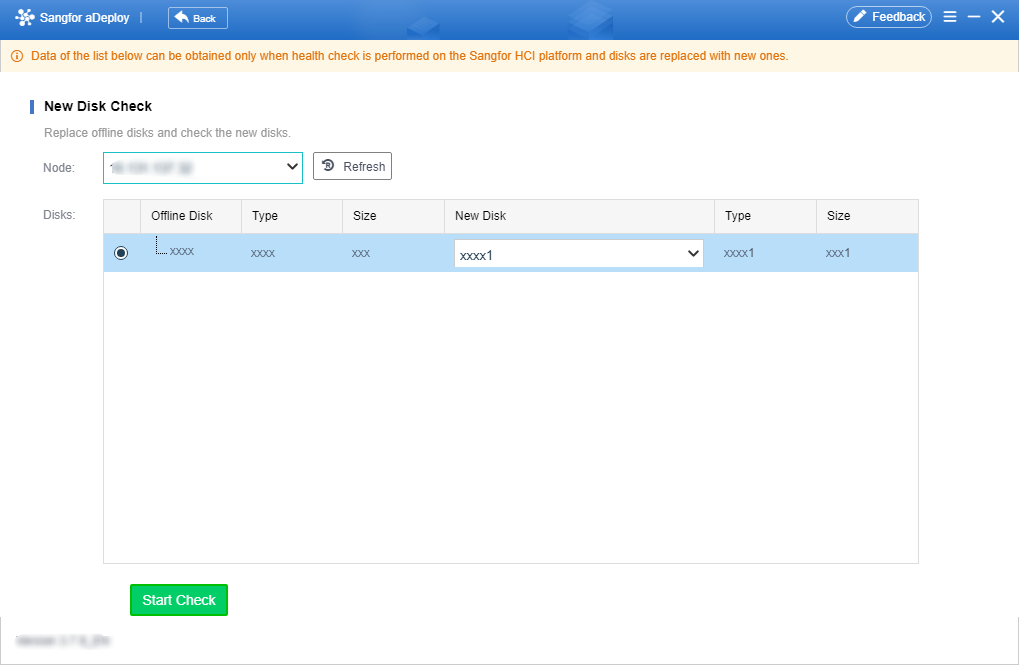1019x665 pixels.
Task: Select the xxxx offline disk radio button
Action: tap(121, 253)
